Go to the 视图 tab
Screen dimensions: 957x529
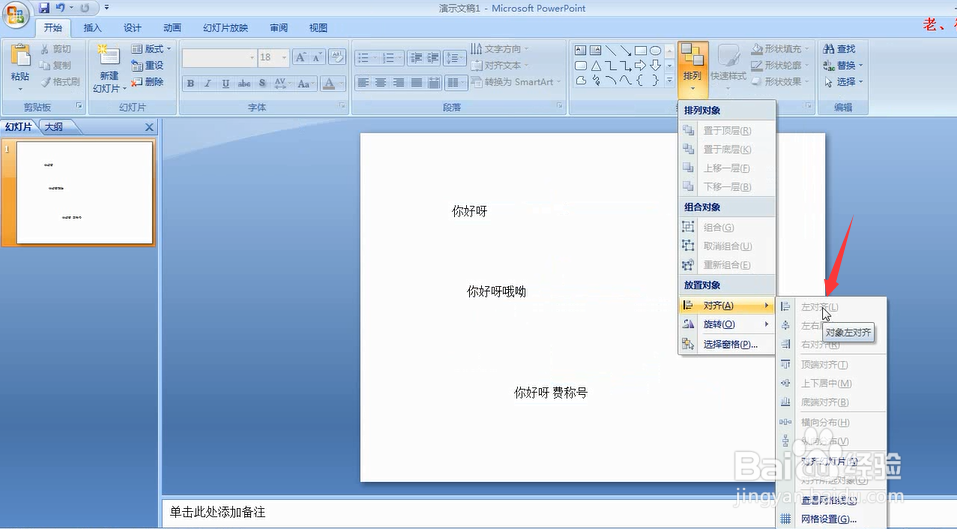coord(318,27)
